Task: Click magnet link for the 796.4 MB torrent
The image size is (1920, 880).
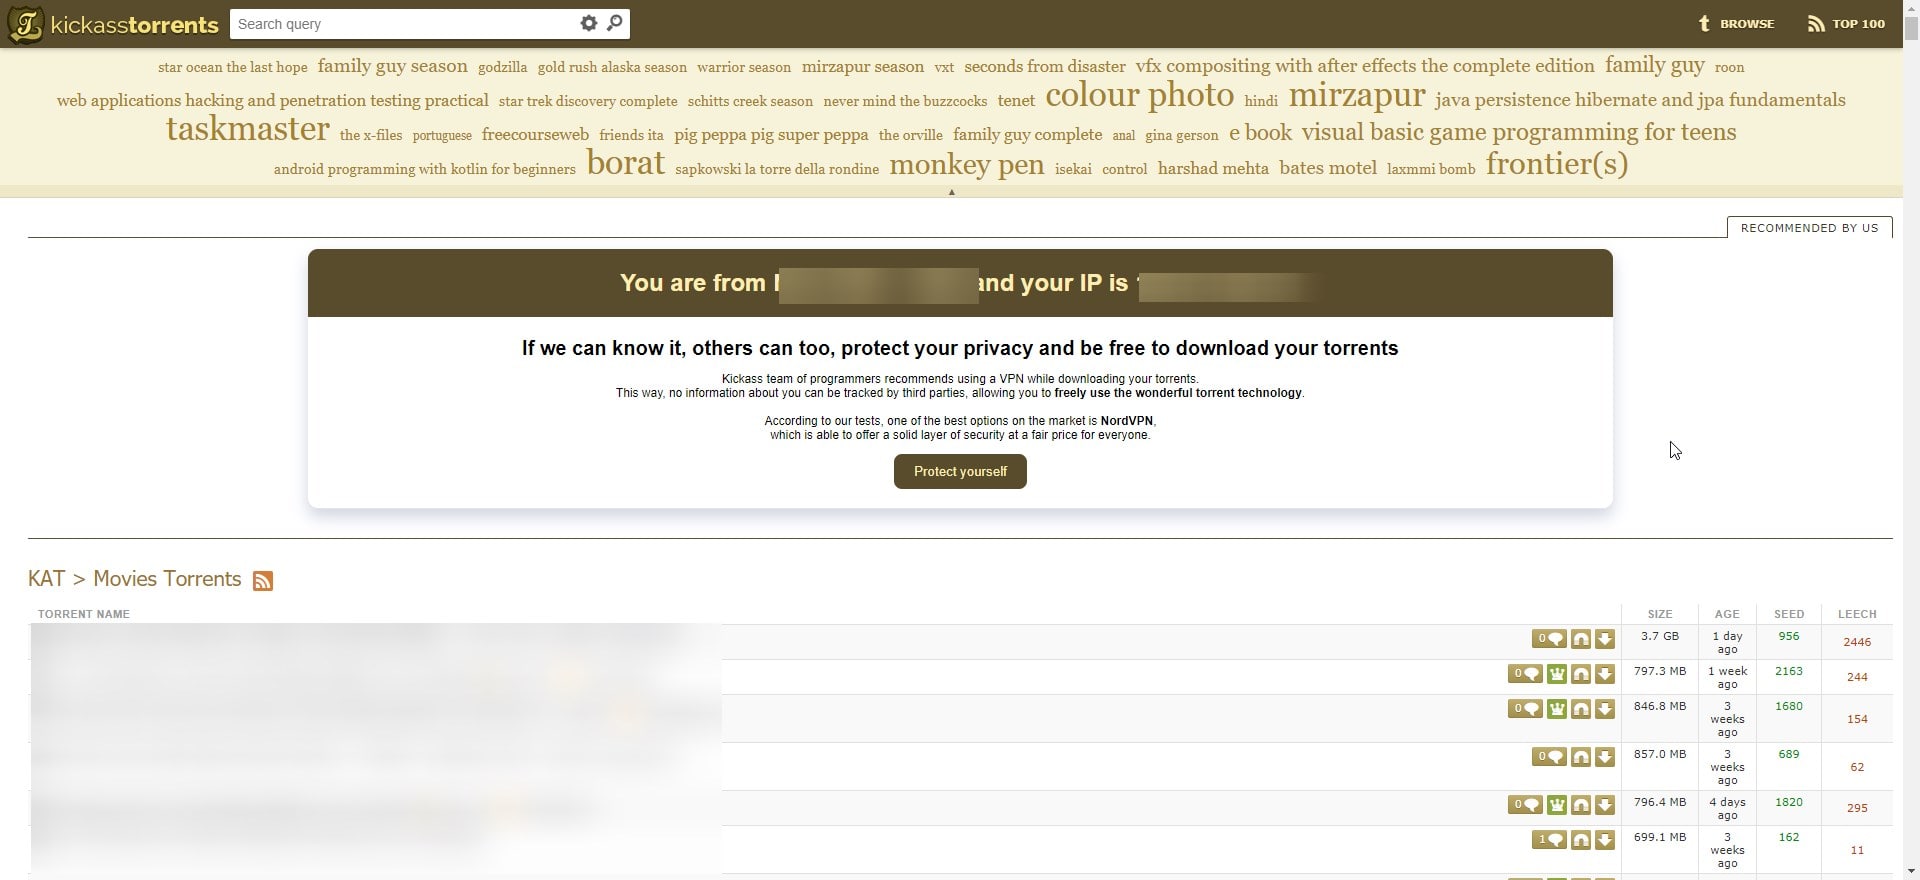Action: tap(1581, 805)
